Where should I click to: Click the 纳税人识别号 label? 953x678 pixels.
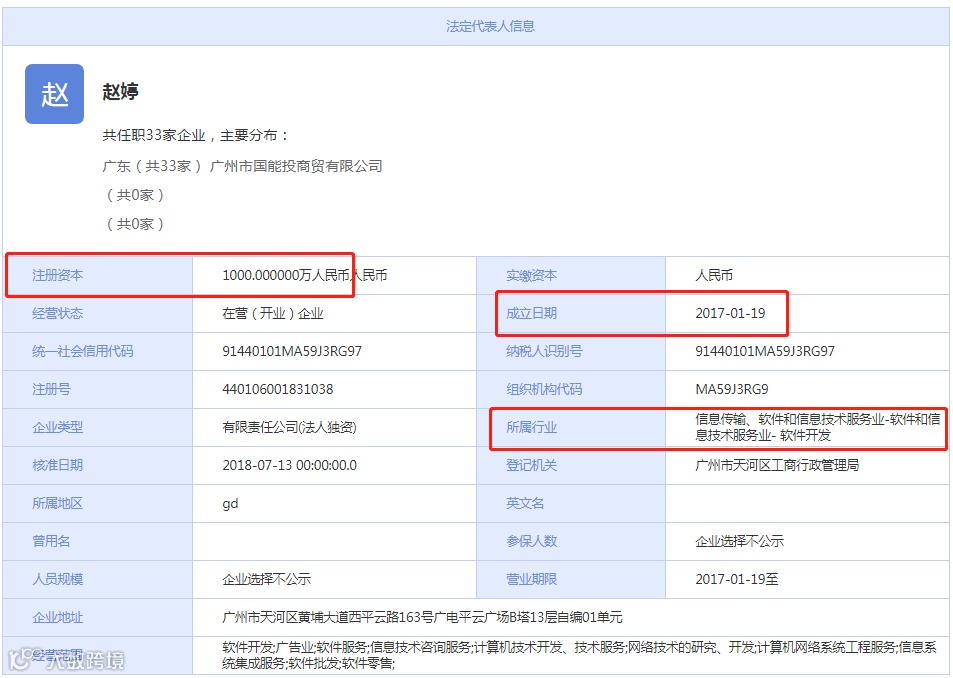544,351
